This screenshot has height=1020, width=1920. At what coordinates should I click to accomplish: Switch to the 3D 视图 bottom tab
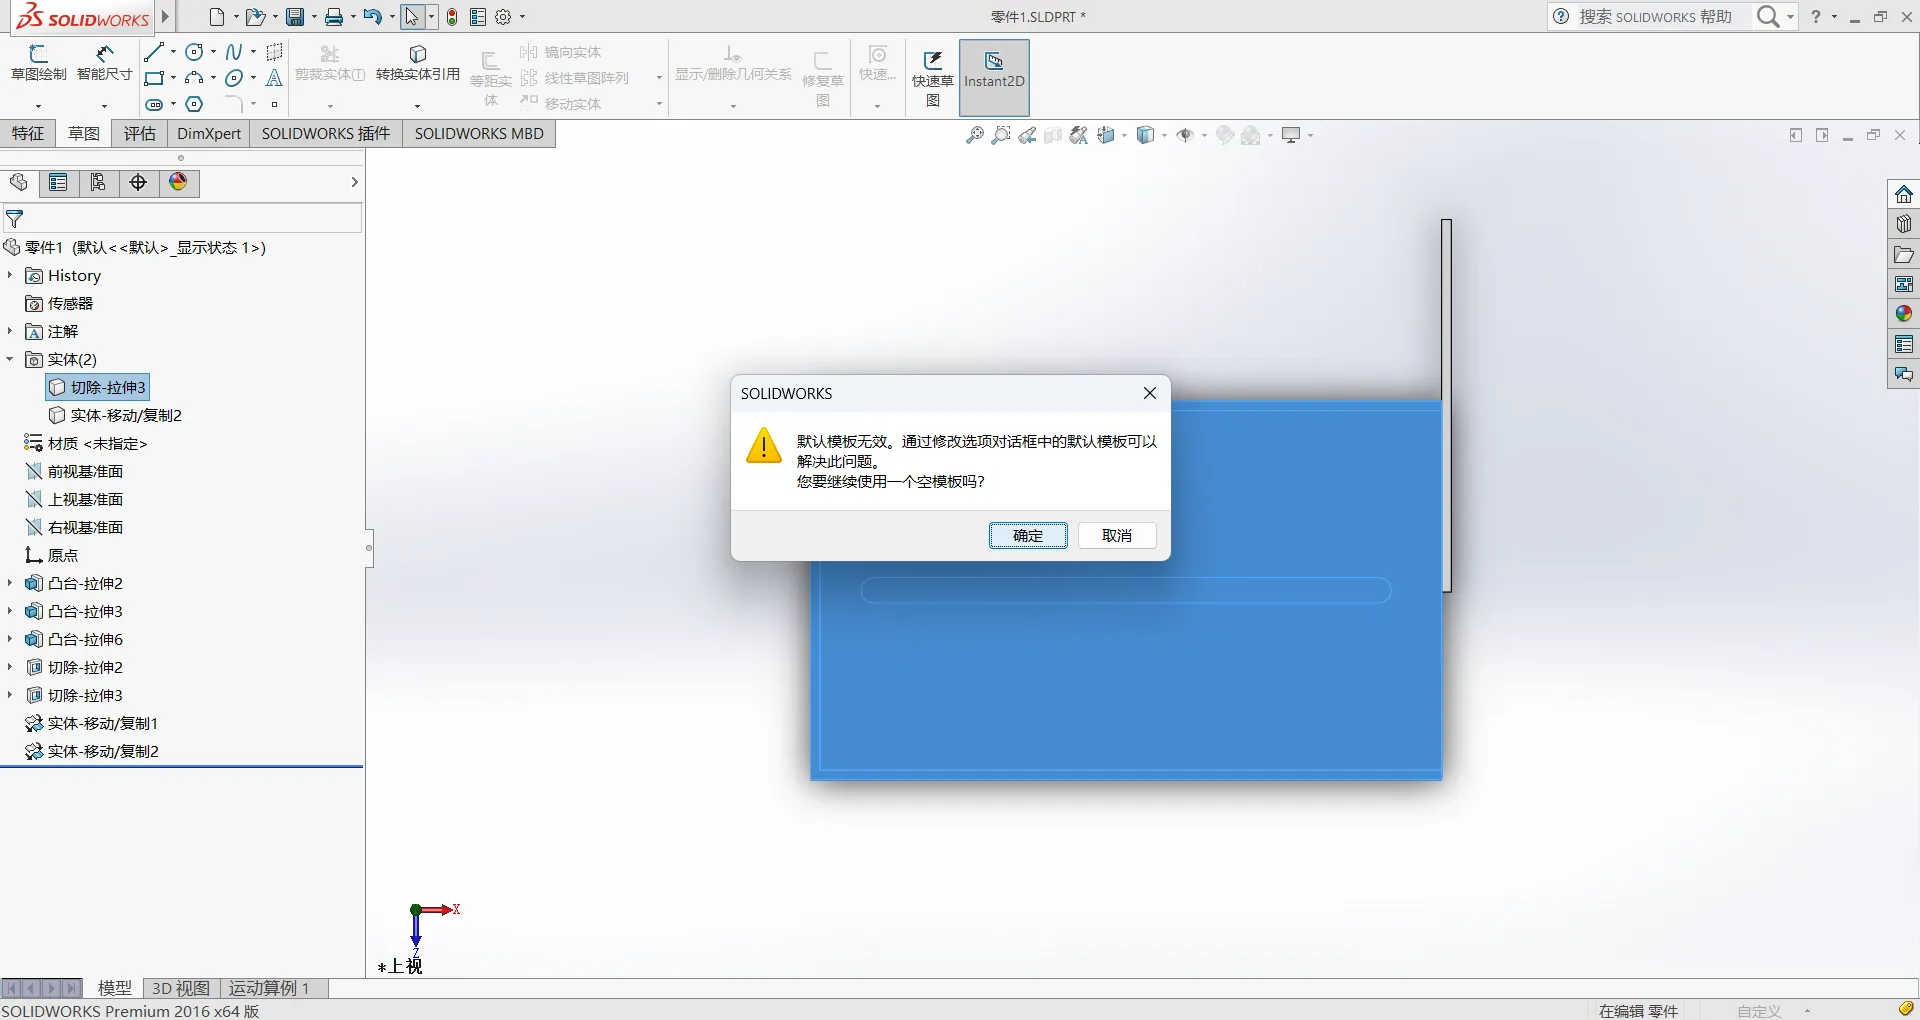tap(181, 988)
